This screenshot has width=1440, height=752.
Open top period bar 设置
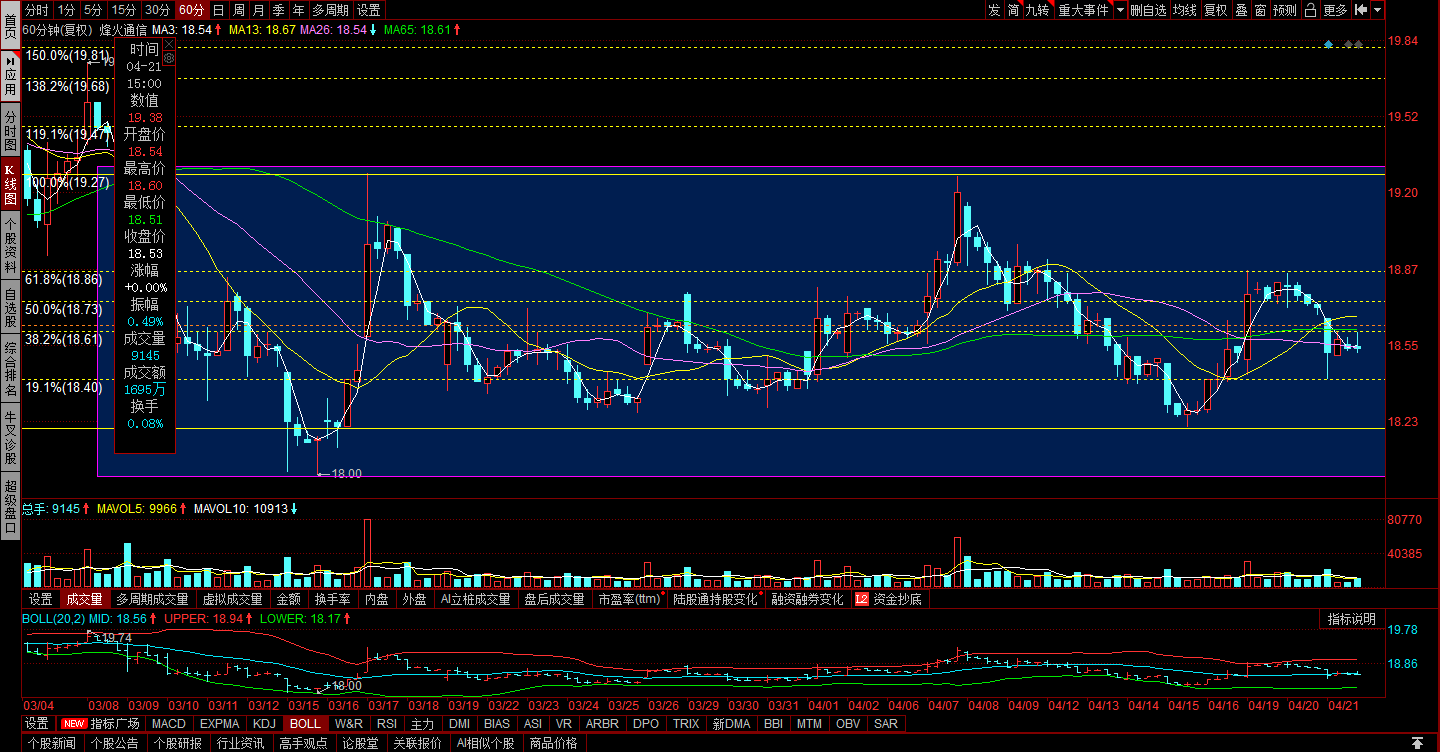click(369, 10)
